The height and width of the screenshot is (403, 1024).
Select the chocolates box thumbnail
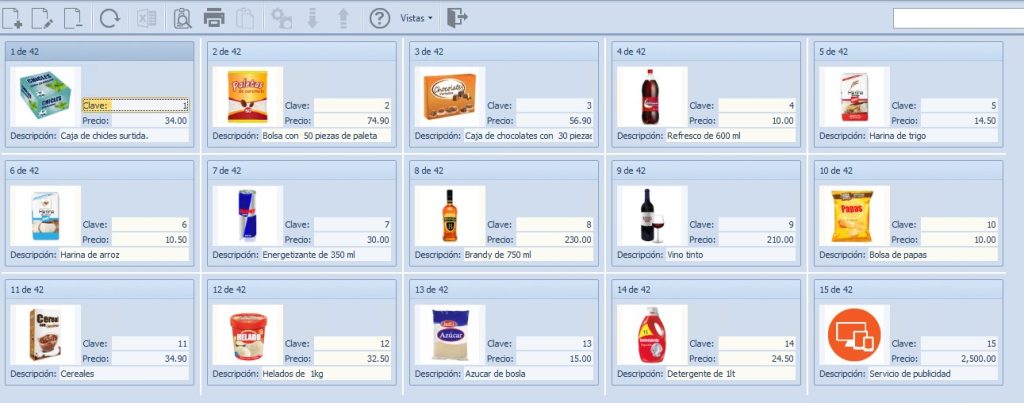click(x=450, y=97)
